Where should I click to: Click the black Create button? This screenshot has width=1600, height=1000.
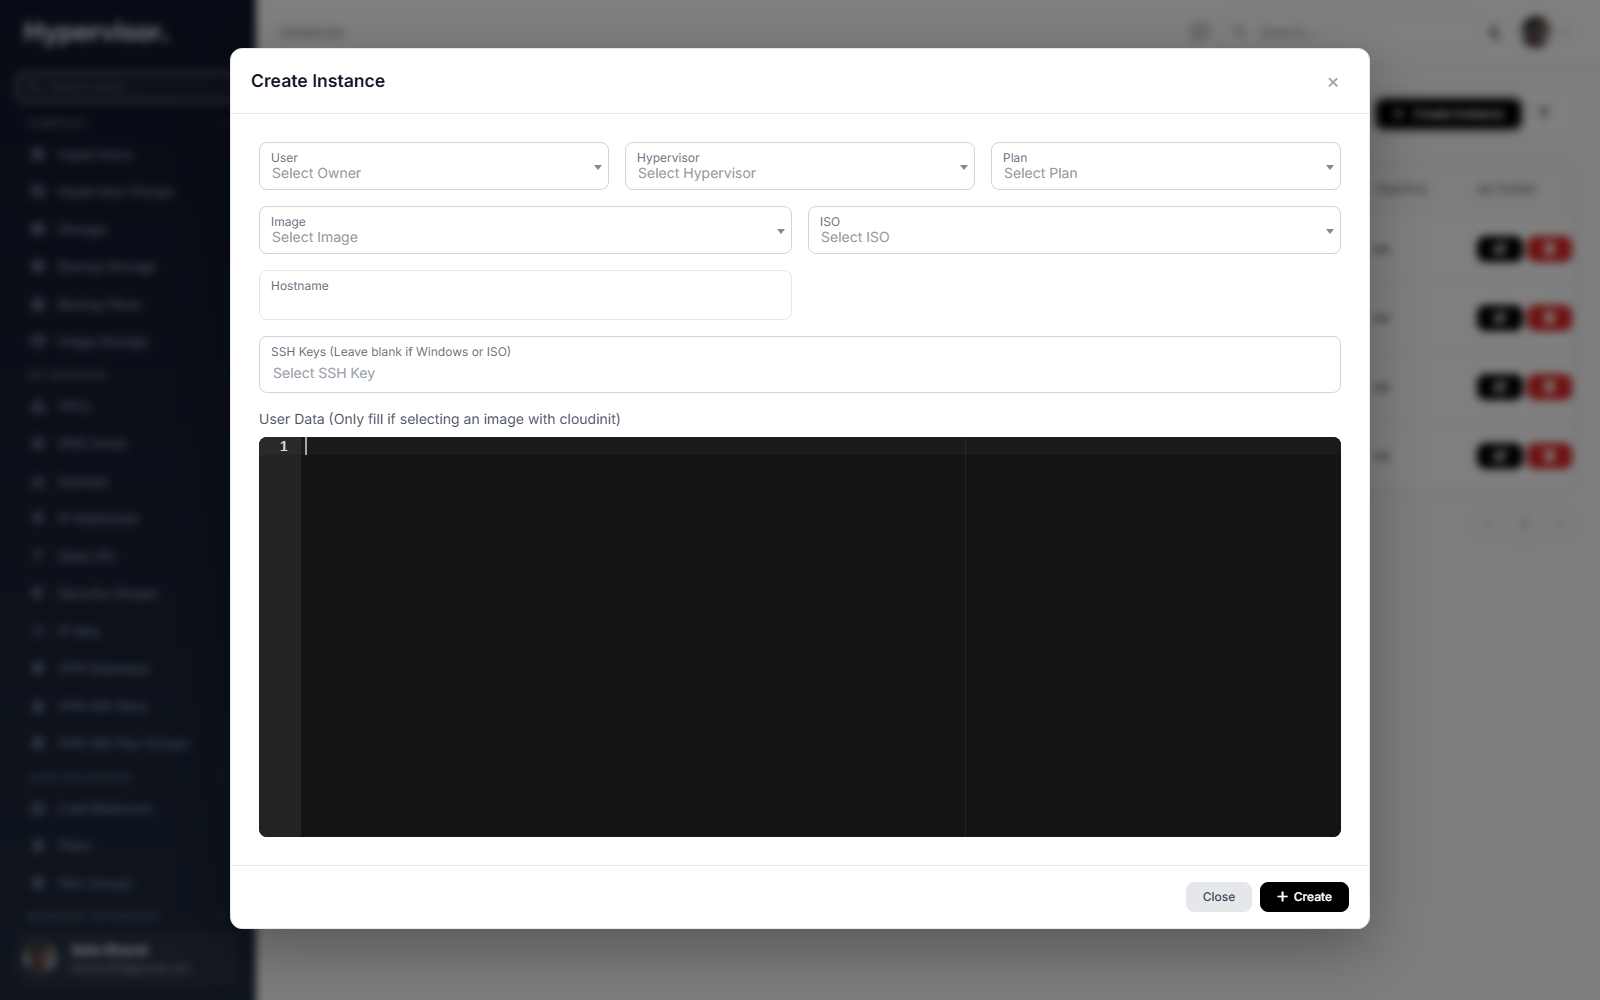(x=1304, y=897)
